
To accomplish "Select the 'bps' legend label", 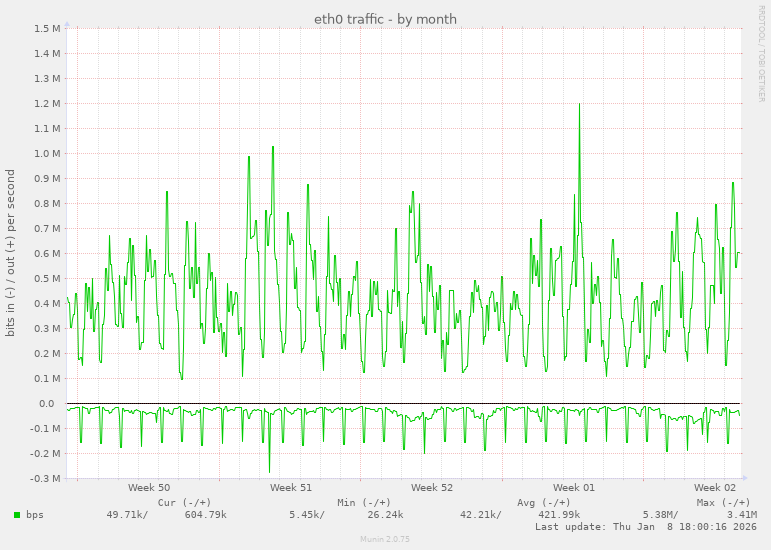I will 35,515.
